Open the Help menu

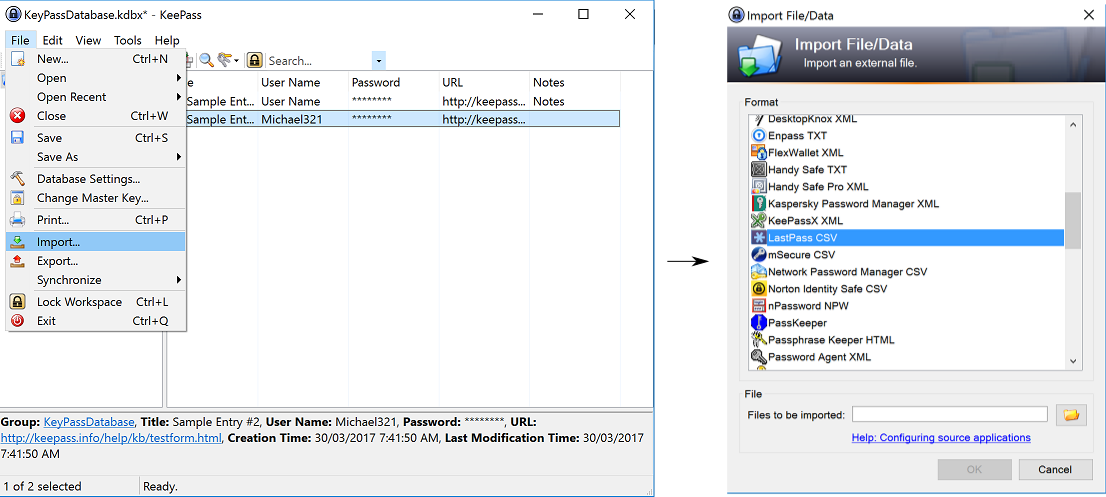pyautogui.click(x=167, y=40)
